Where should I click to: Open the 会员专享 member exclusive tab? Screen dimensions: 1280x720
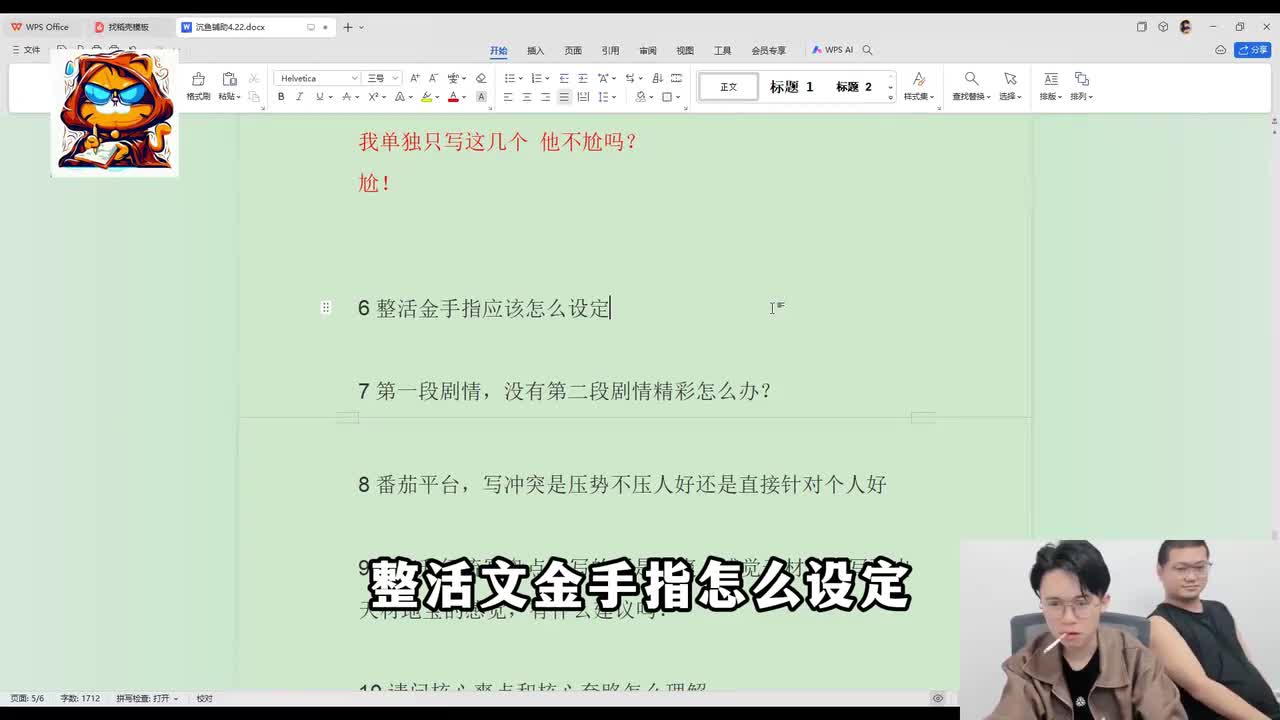coord(769,50)
